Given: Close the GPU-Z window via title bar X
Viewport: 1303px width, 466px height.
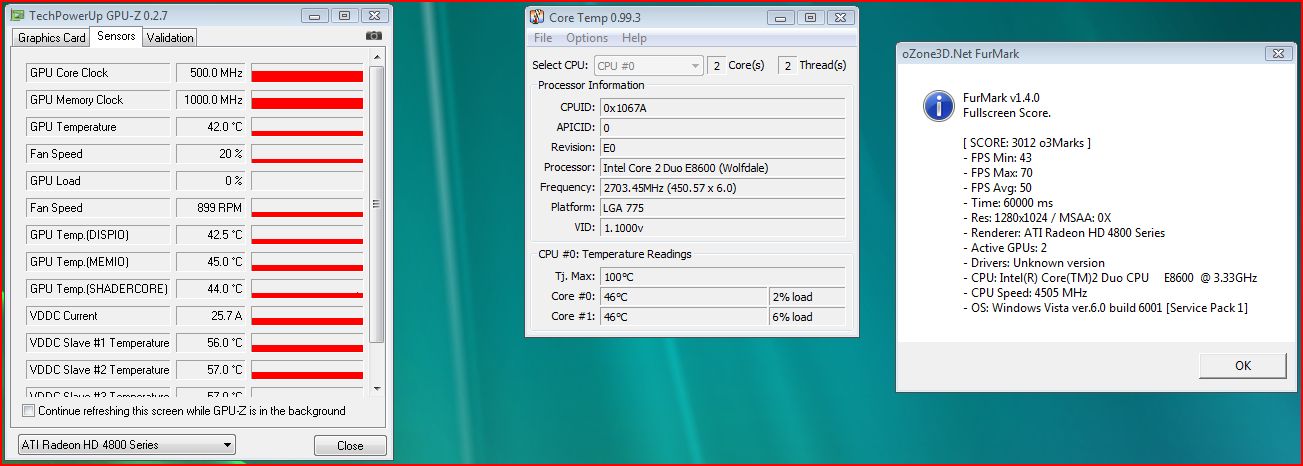Looking at the screenshot, I should tap(373, 15).
